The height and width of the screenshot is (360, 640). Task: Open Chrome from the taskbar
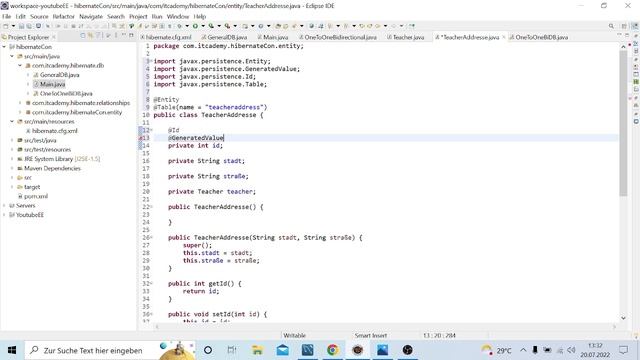[x=333, y=350]
